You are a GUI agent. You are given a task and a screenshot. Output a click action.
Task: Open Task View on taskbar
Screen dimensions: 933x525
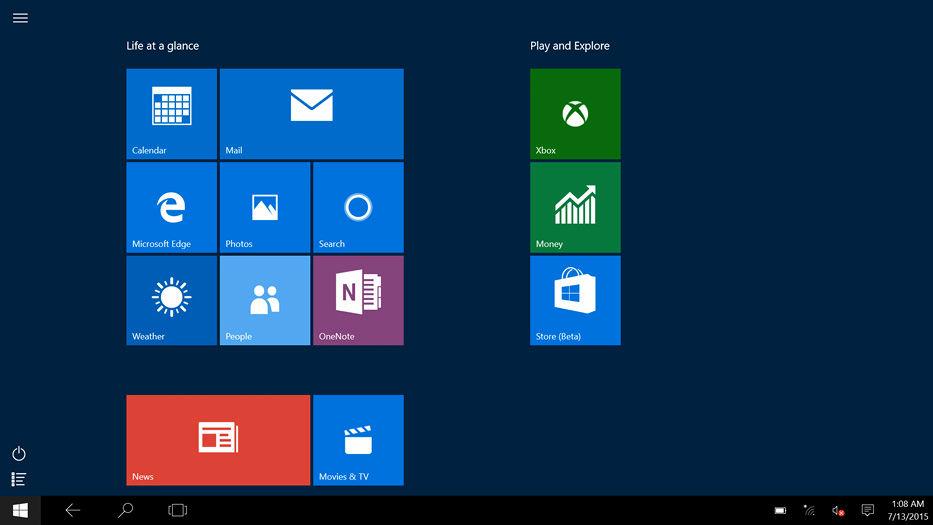pos(177,510)
